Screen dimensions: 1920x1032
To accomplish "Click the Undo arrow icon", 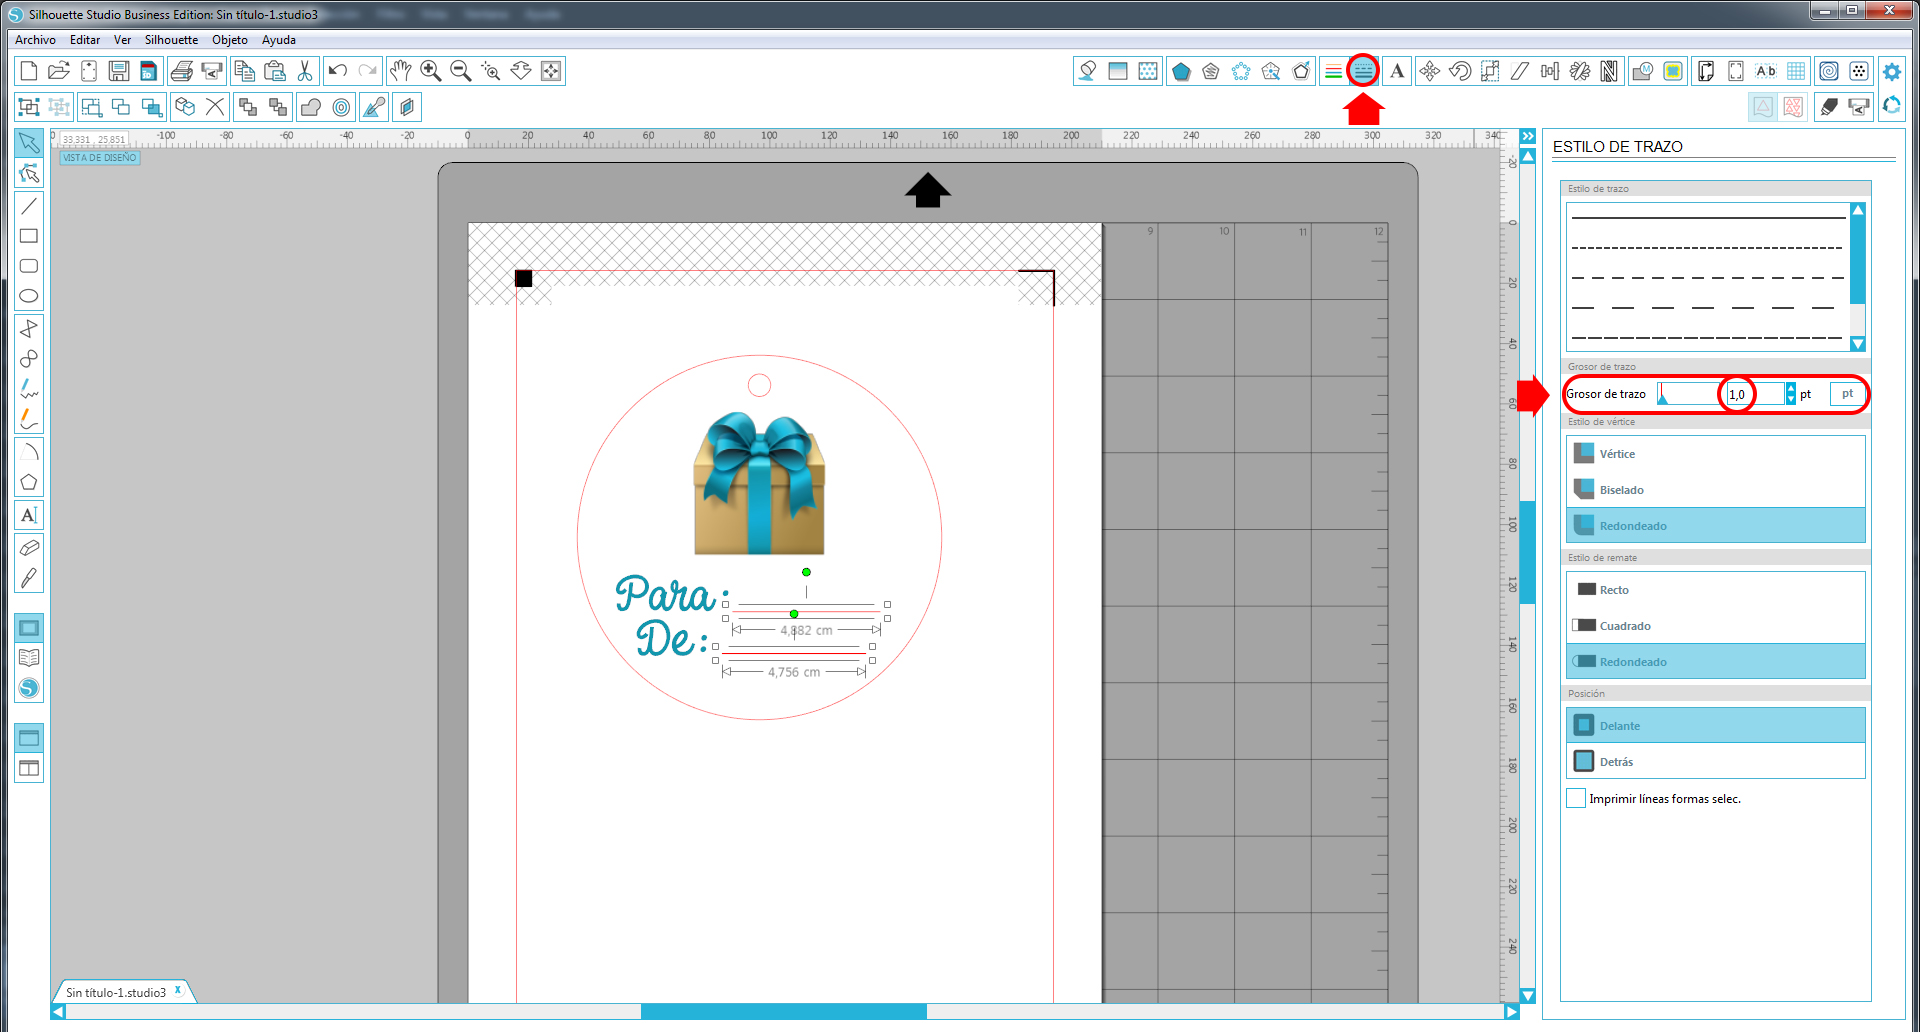I will [x=337, y=71].
